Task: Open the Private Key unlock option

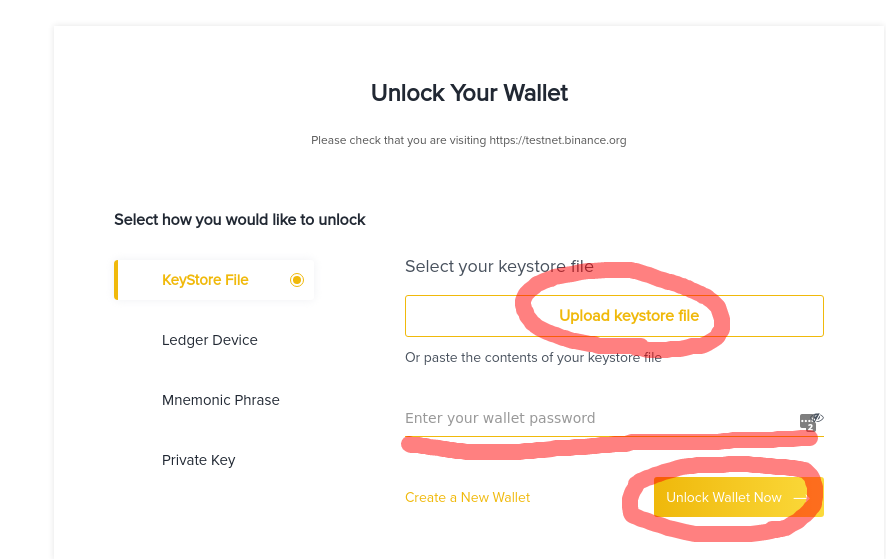Action: pyautogui.click(x=198, y=460)
